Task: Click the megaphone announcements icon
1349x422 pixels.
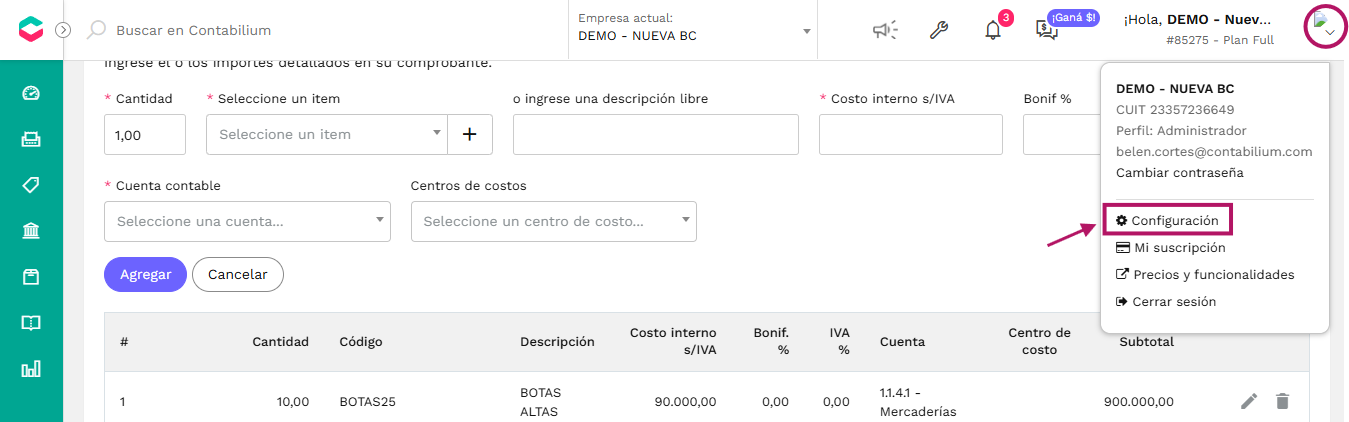Action: (884, 30)
